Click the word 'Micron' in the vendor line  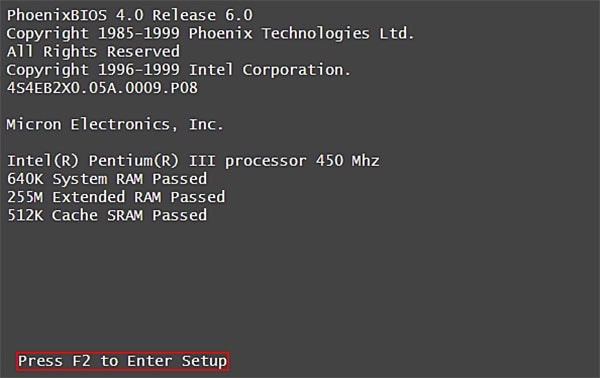[34, 125]
